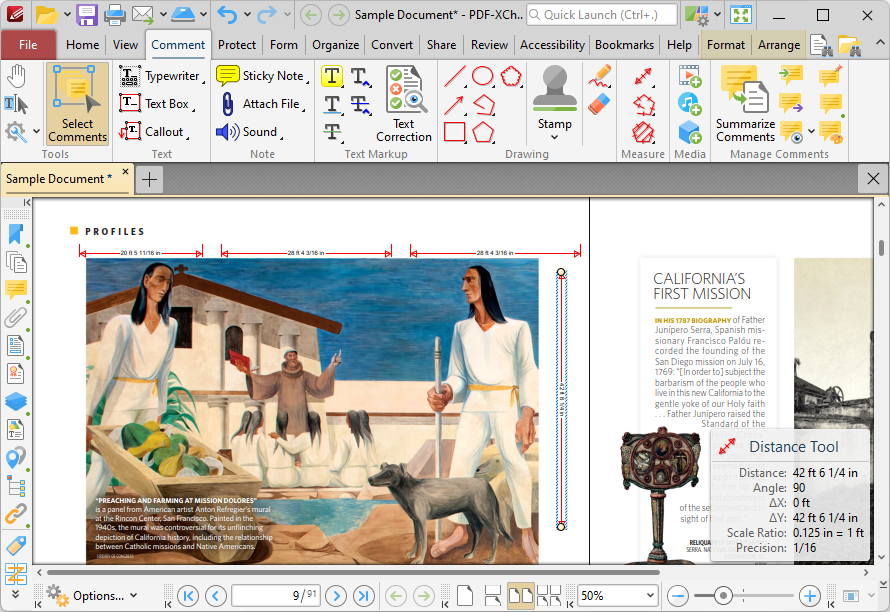Viewport: 890px width, 612px height.
Task: Open the zoom level 50% dropdown
Action: pyautogui.click(x=650, y=596)
